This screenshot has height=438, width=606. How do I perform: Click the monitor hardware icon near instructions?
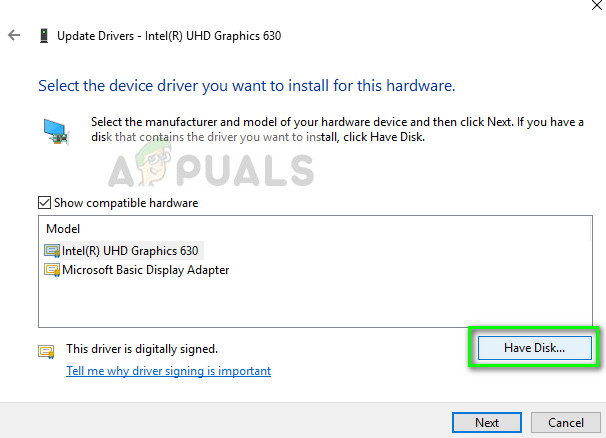(x=56, y=132)
